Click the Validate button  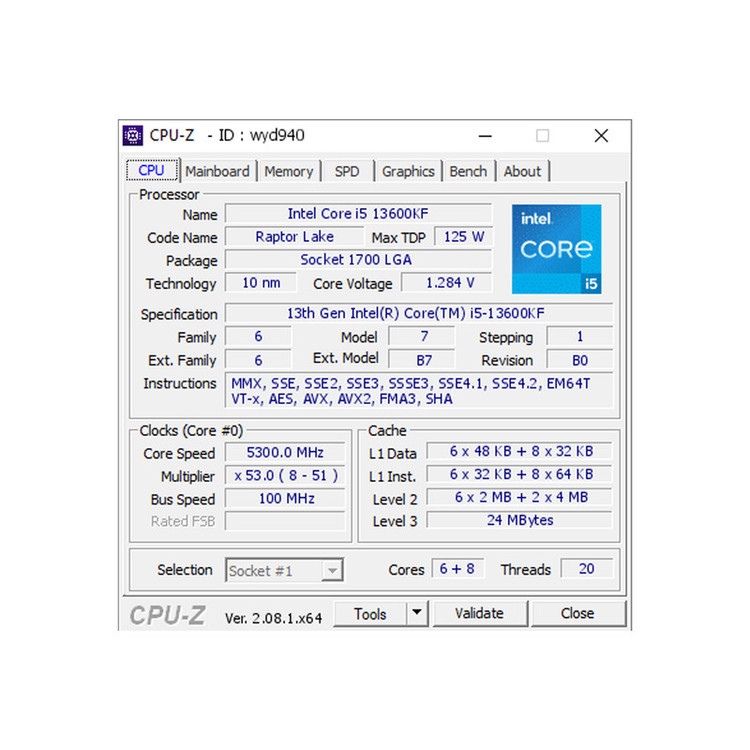tap(479, 613)
